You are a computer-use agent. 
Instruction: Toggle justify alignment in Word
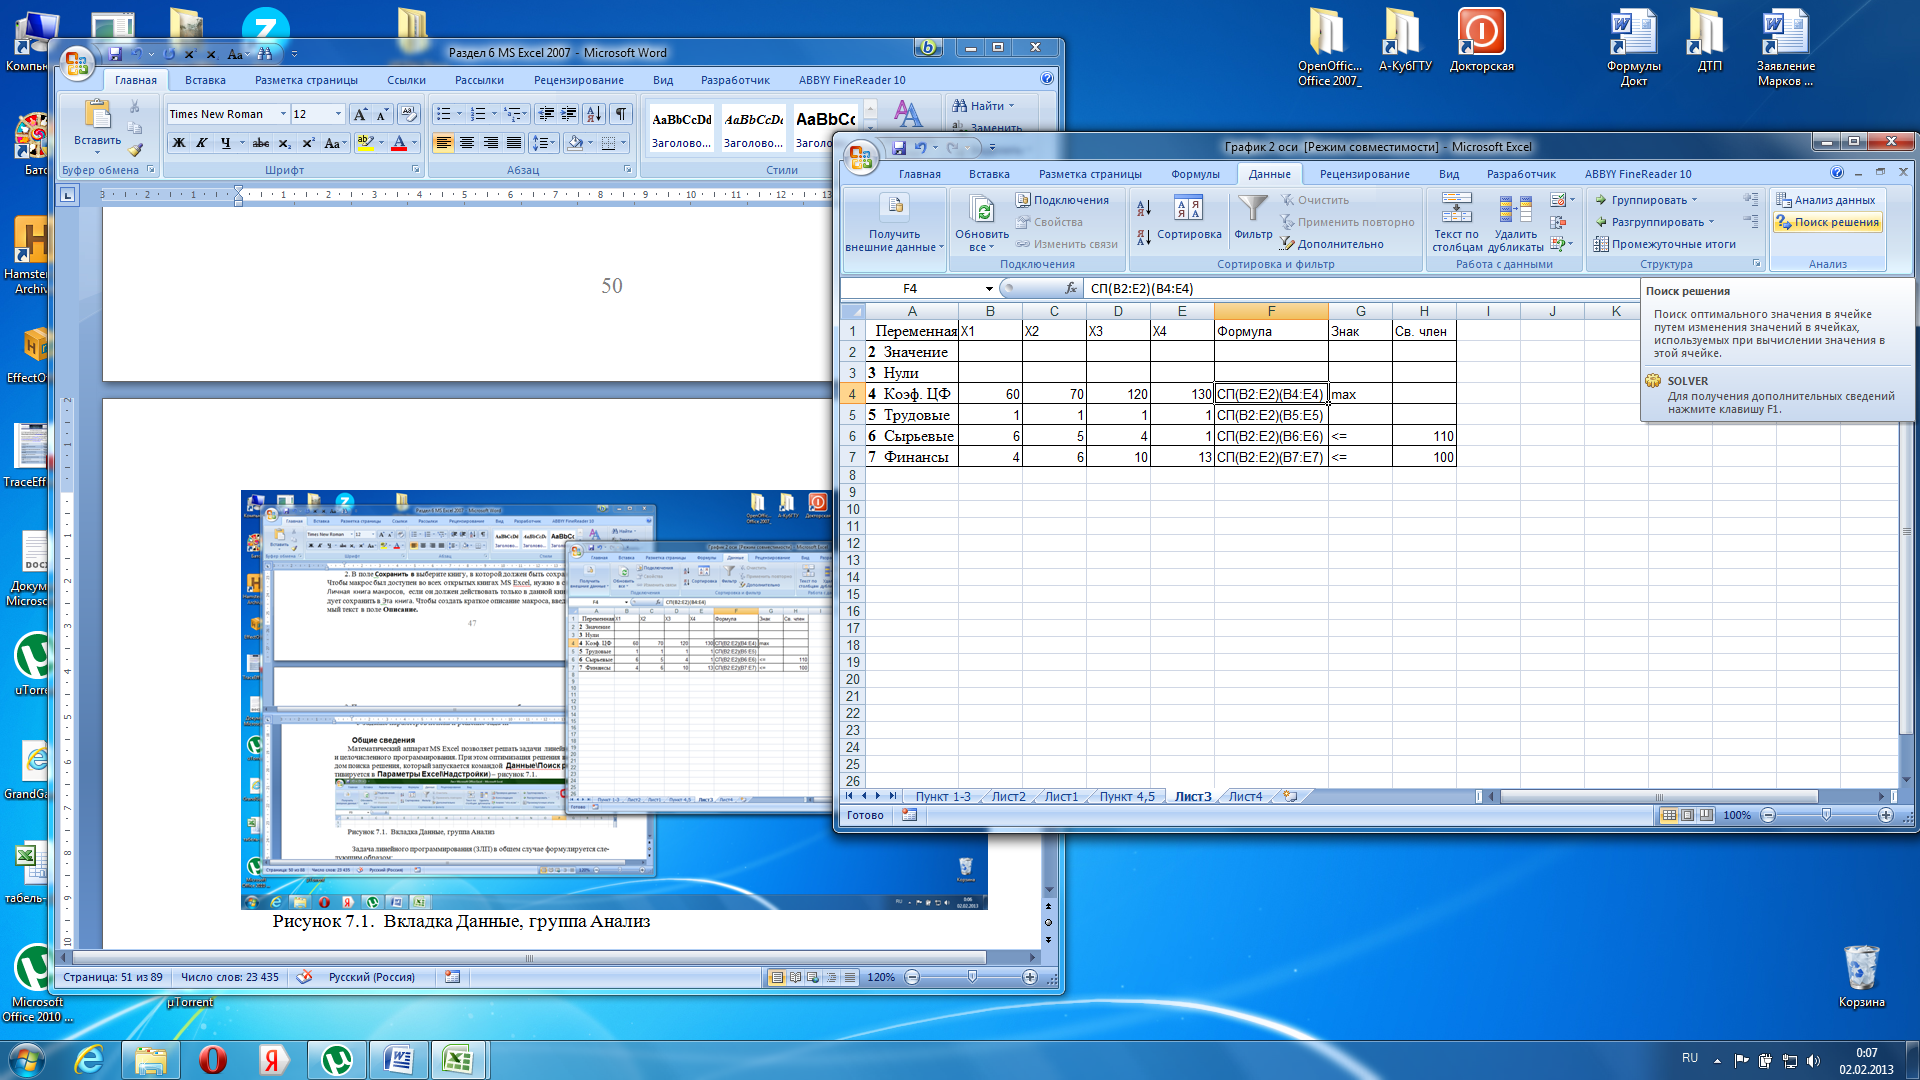(x=514, y=143)
